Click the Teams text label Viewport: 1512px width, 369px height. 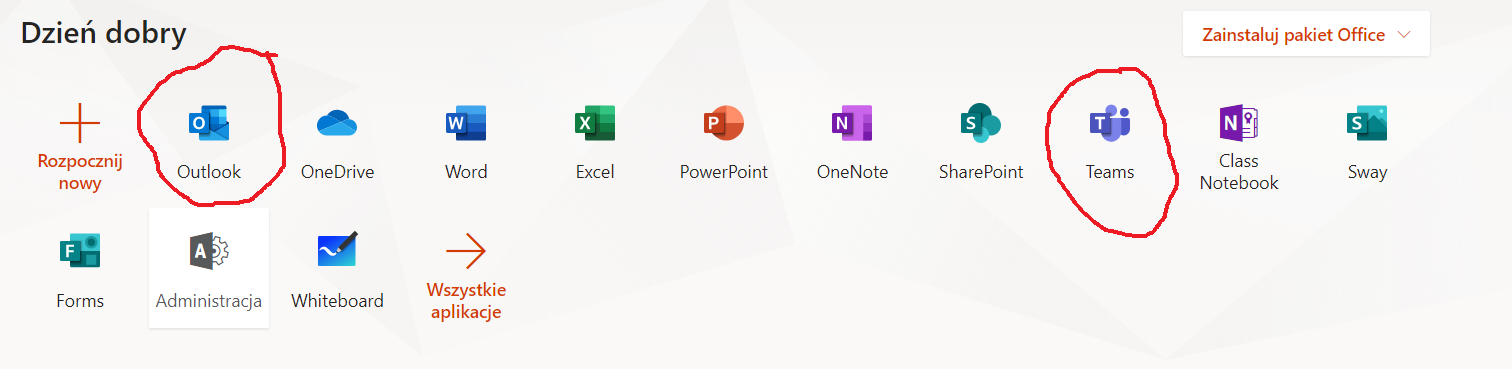click(1110, 172)
